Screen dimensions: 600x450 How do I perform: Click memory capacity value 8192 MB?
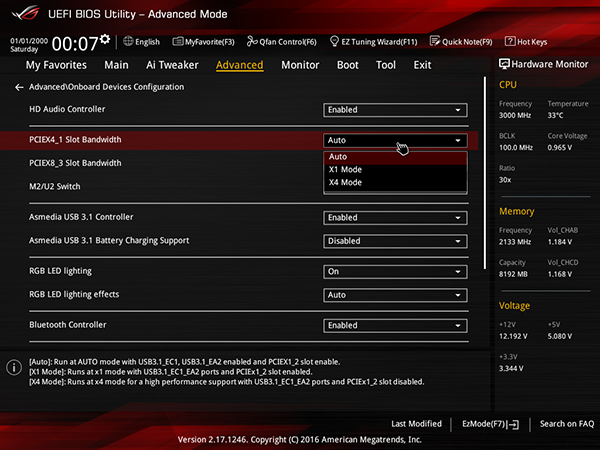click(x=513, y=274)
